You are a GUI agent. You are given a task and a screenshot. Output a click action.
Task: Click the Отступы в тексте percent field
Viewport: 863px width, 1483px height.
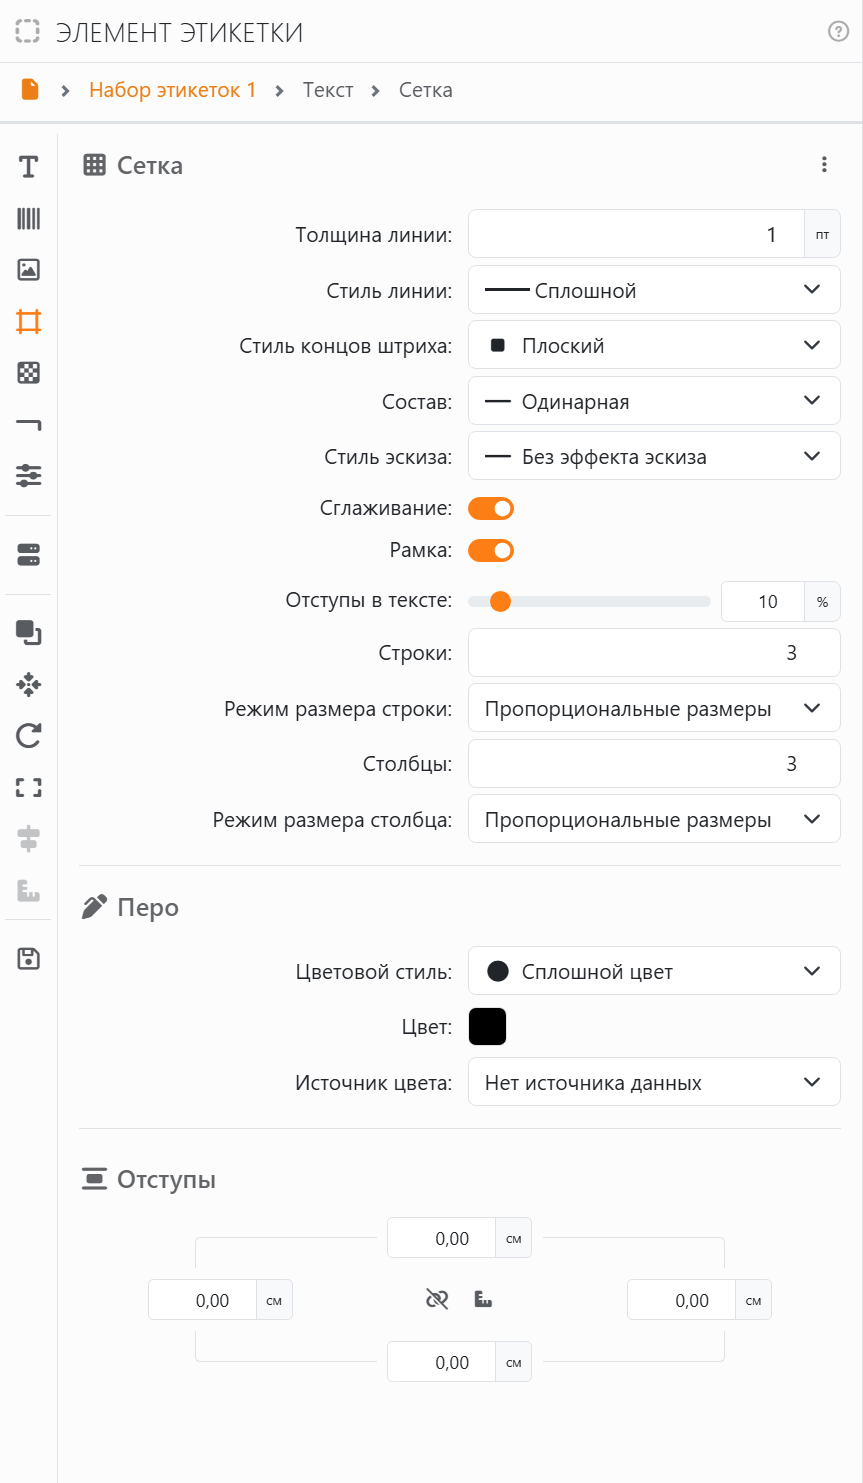pyautogui.click(x=763, y=602)
